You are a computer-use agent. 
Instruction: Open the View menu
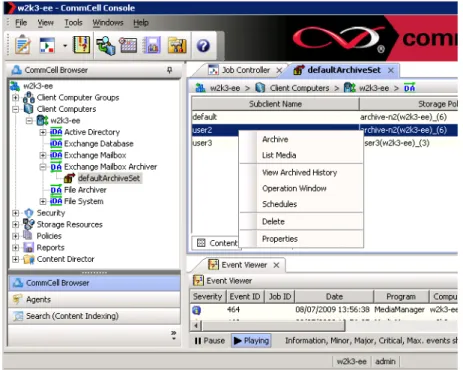pos(45,23)
